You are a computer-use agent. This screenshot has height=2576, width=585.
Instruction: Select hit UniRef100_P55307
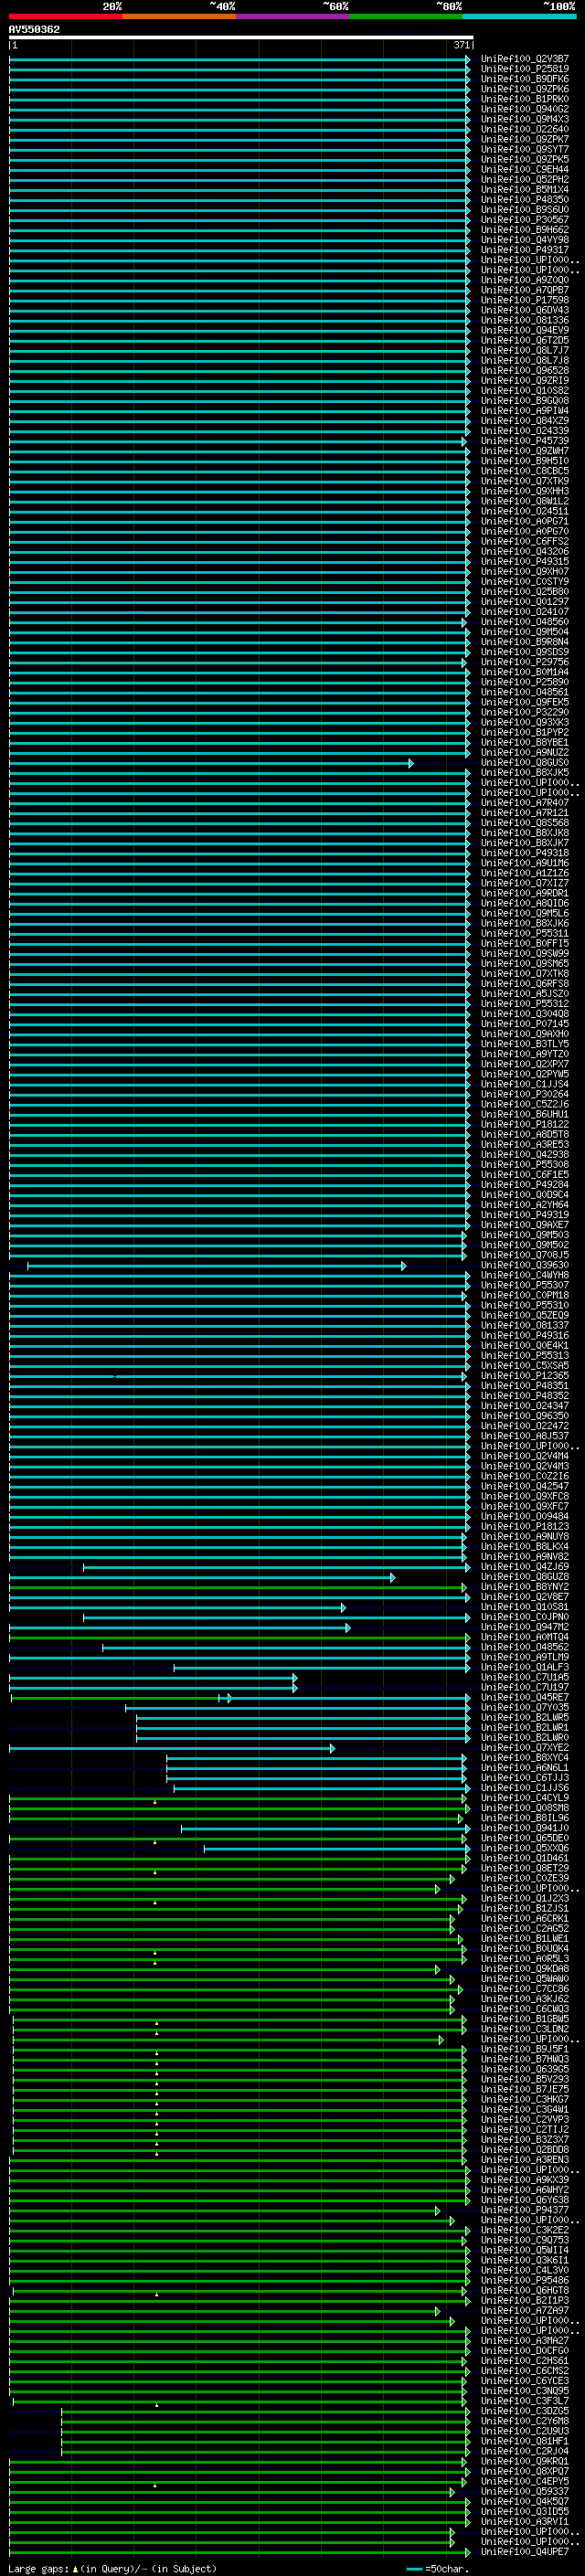click(525, 1285)
